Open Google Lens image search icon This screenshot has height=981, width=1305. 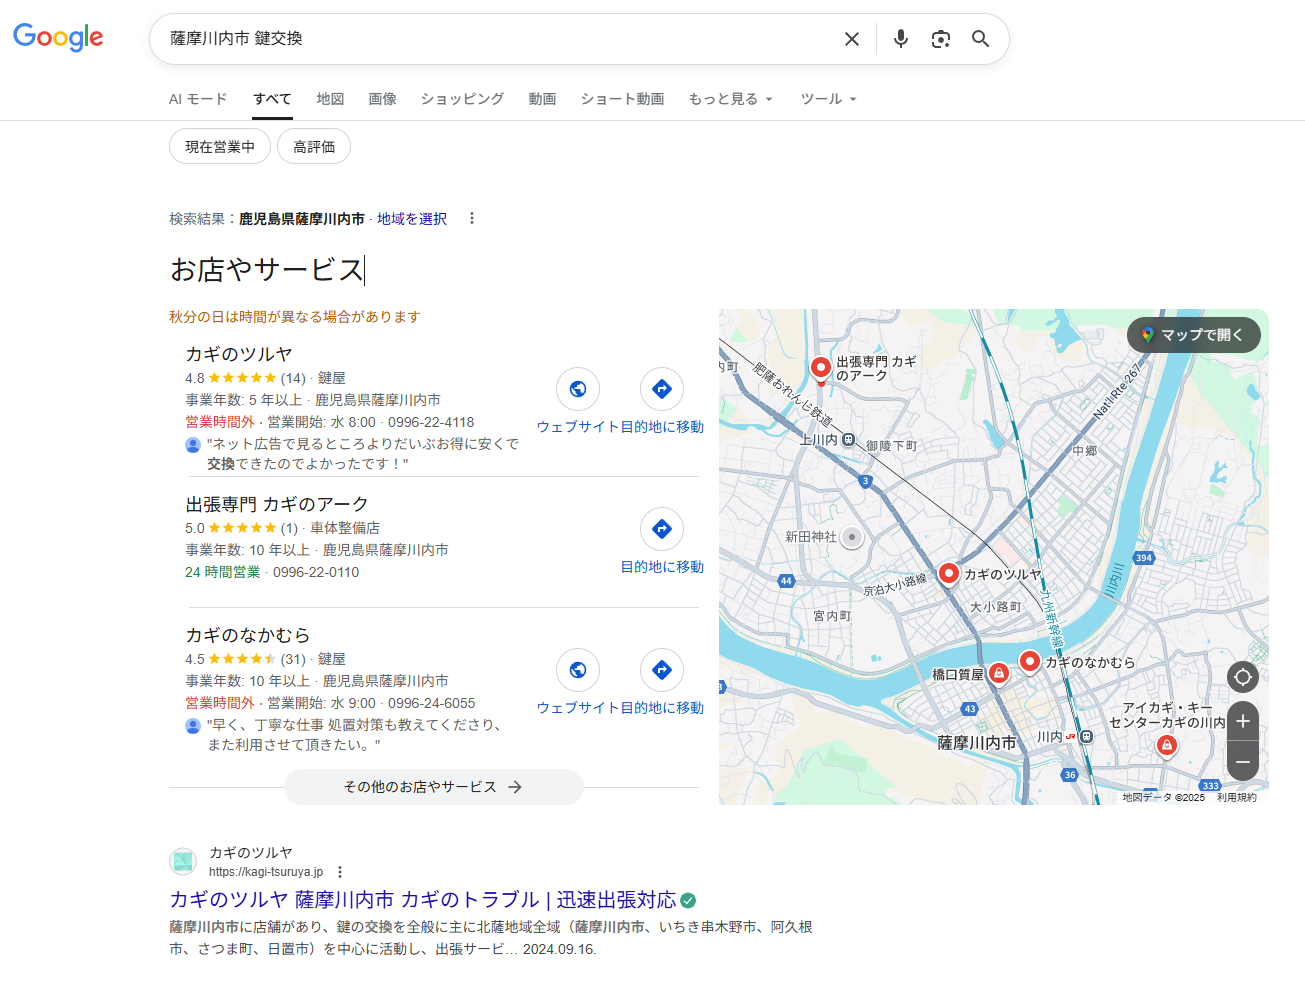pyautogui.click(x=940, y=39)
